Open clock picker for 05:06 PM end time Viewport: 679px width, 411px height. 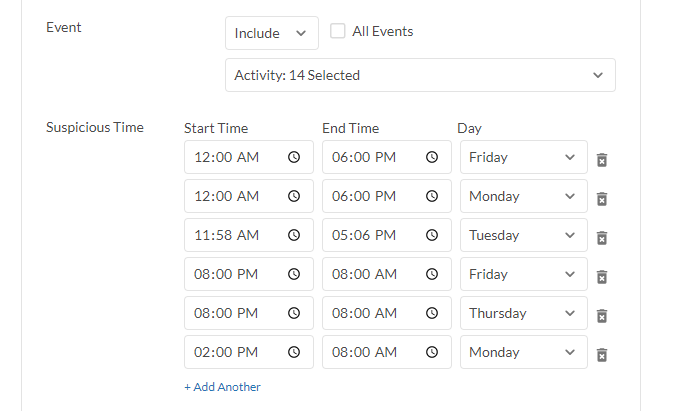(x=432, y=236)
